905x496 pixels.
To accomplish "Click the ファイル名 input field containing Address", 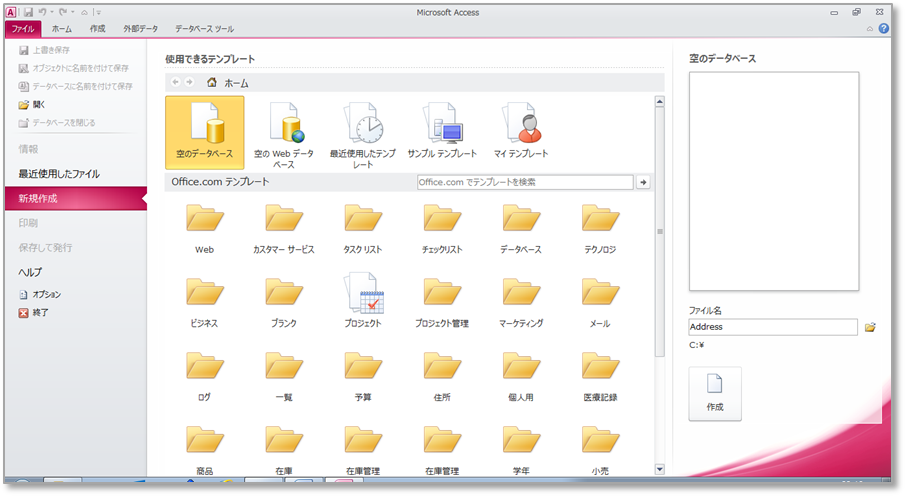I will [773, 327].
